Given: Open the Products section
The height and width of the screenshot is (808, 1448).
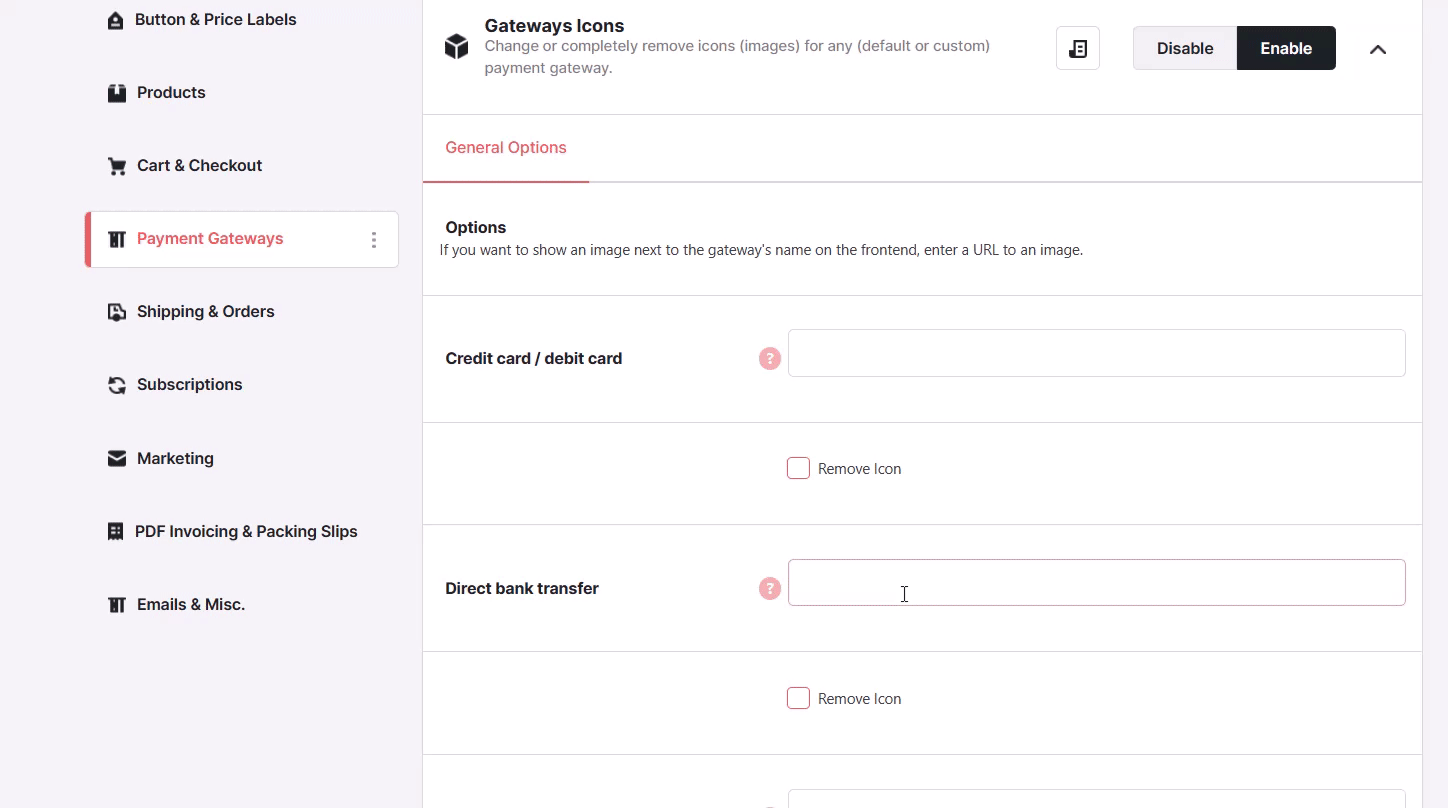Looking at the screenshot, I should [x=171, y=93].
